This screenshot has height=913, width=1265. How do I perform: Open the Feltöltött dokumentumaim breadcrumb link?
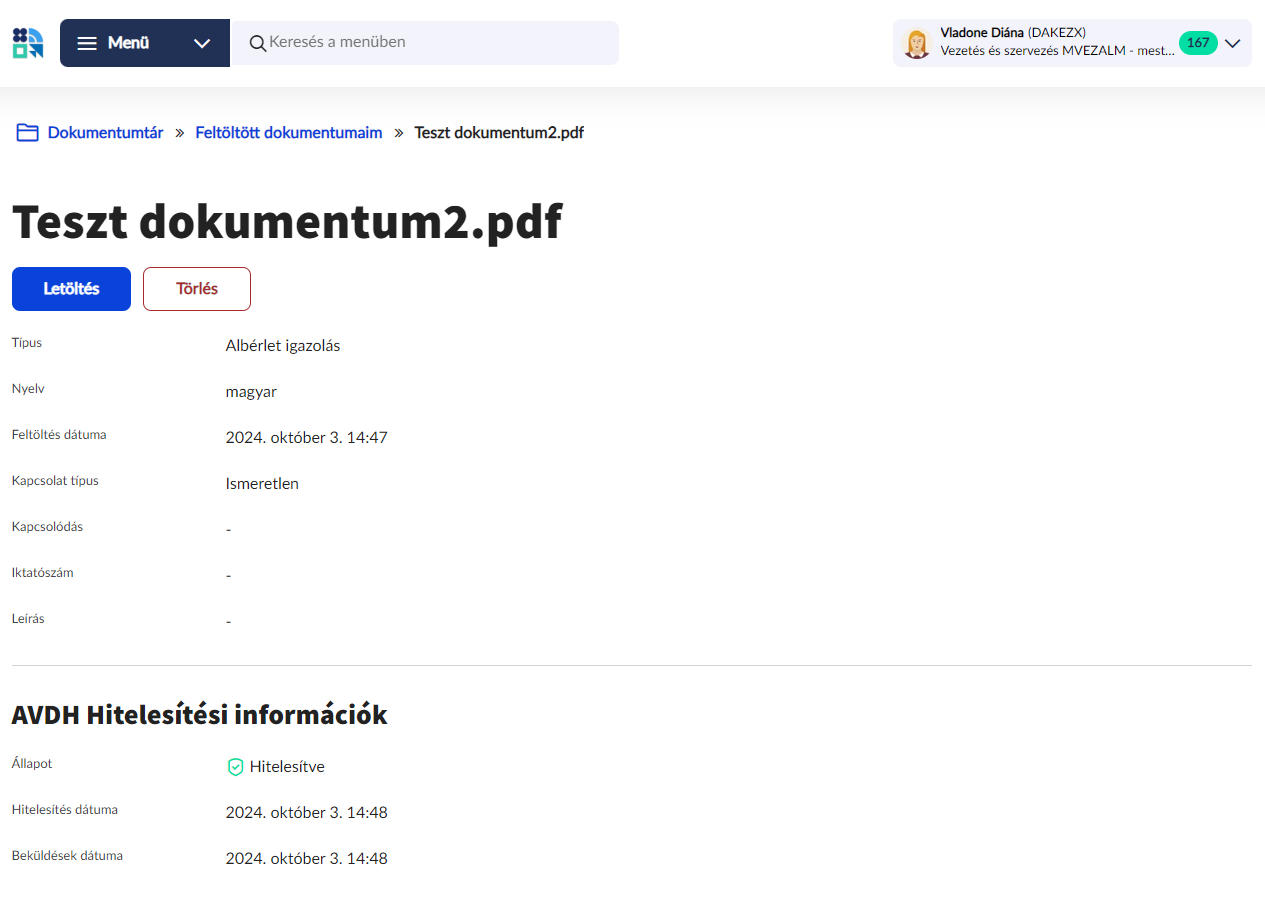pos(288,133)
